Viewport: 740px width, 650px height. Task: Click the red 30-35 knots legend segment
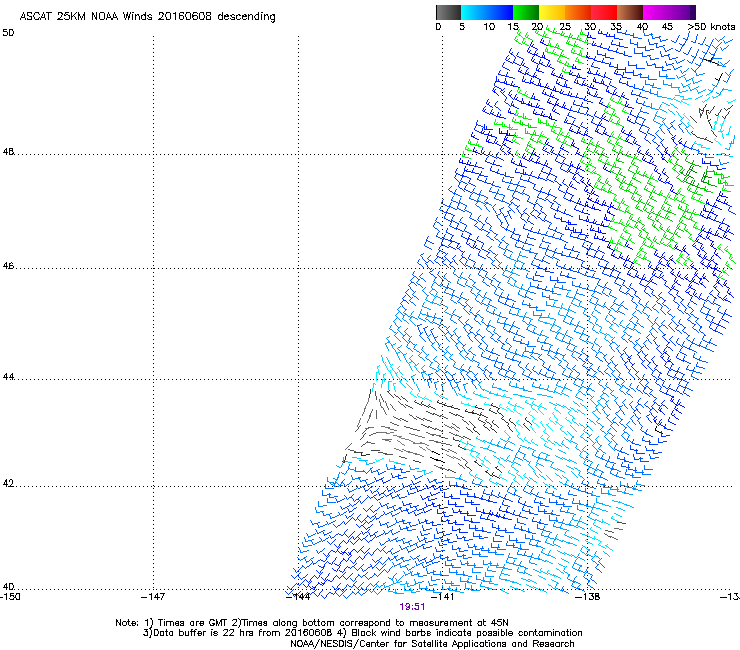[x=604, y=12]
